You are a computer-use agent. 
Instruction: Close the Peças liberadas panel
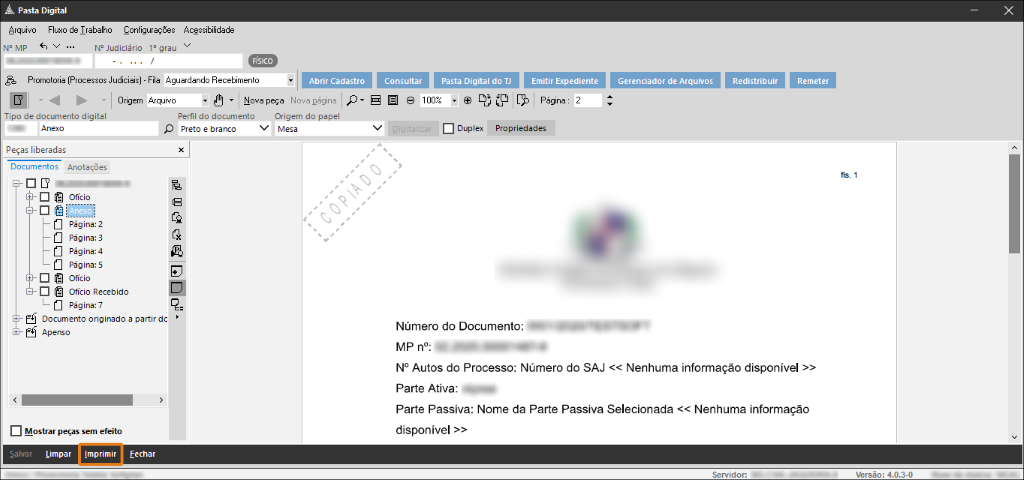[181, 150]
